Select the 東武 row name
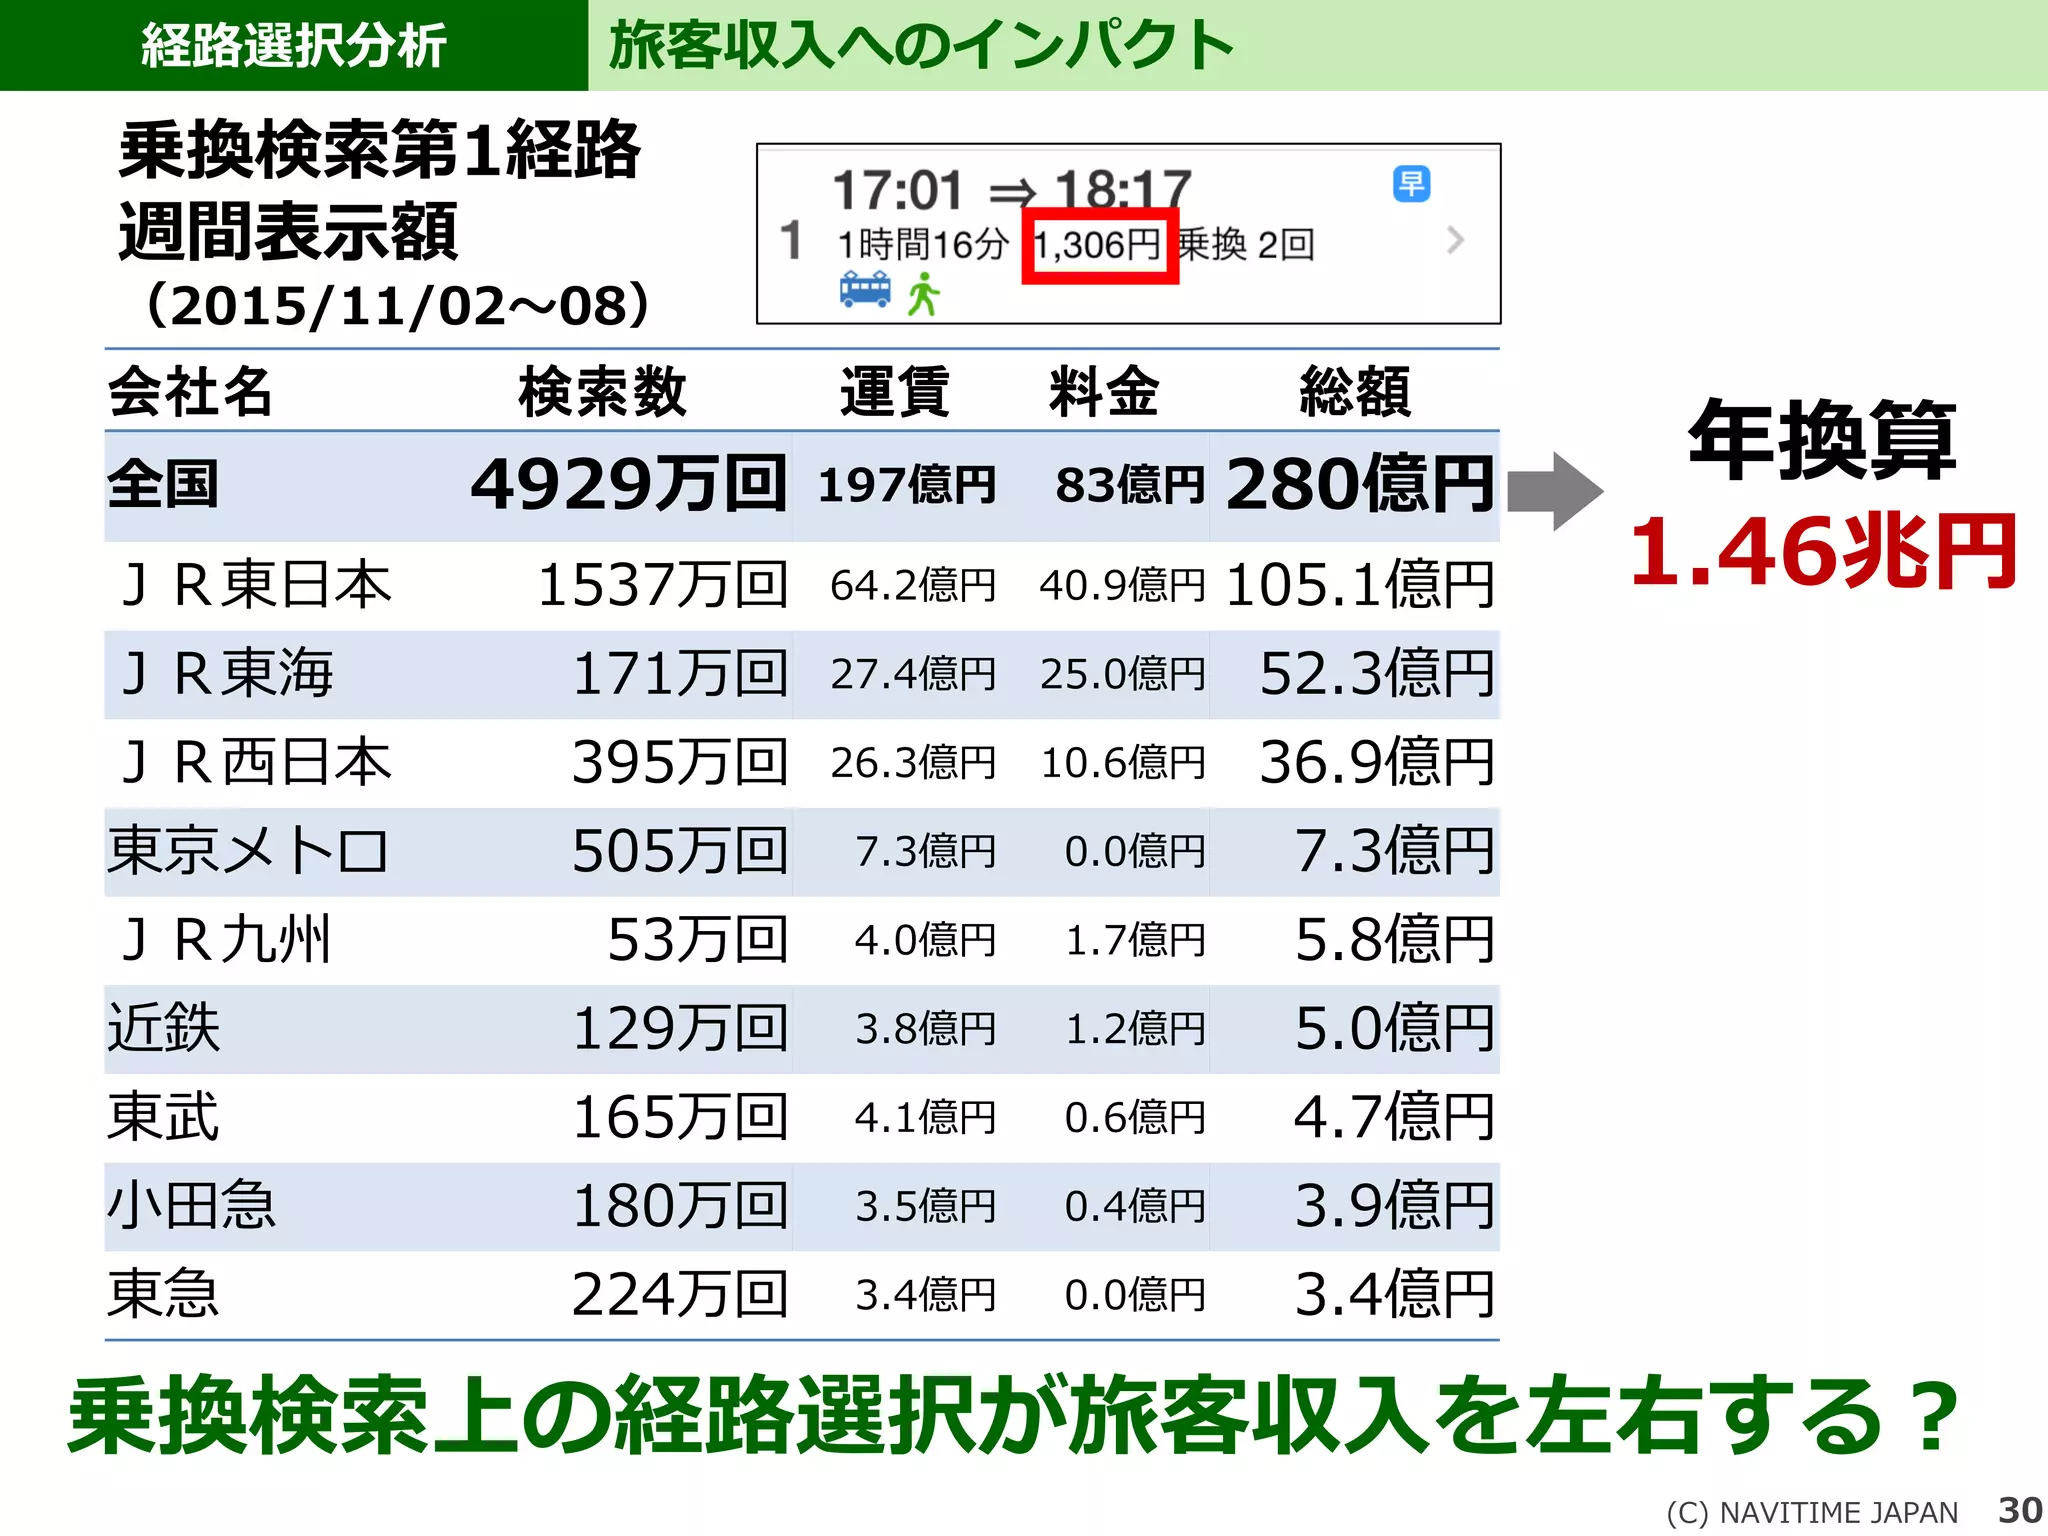This screenshot has width=2048, height=1536. [x=164, y=1117]
